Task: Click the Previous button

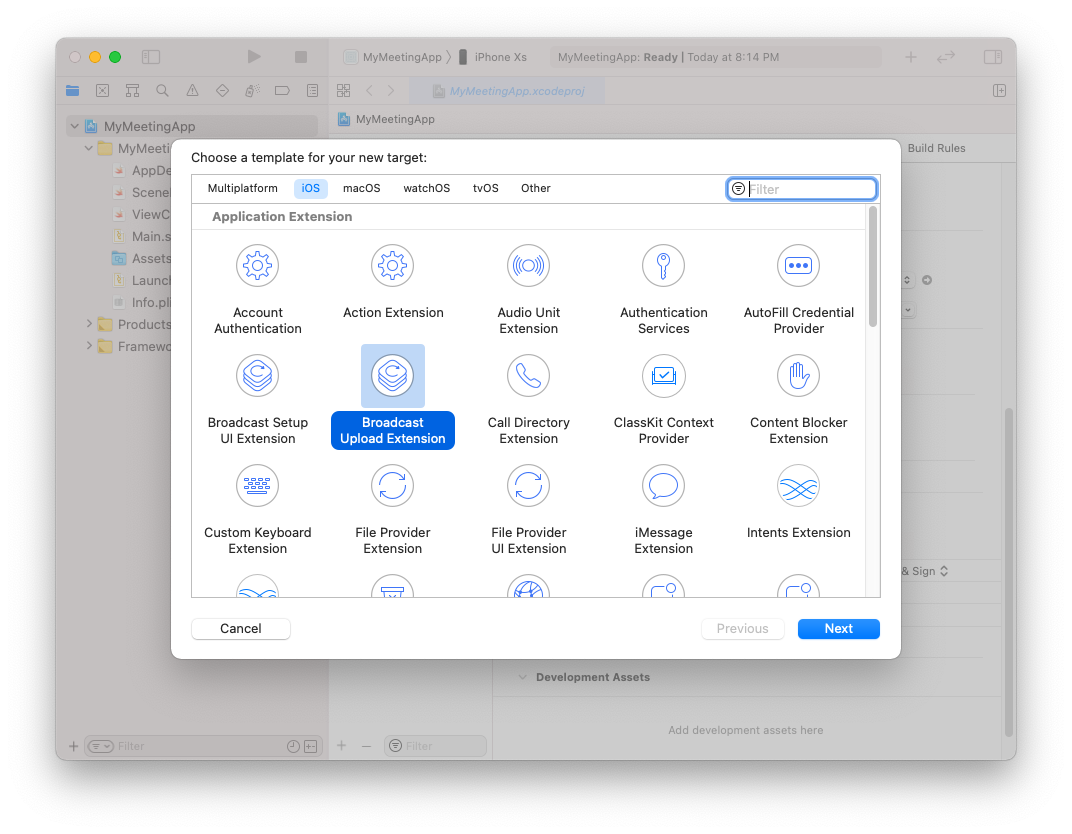Action: tap(742, 628)
